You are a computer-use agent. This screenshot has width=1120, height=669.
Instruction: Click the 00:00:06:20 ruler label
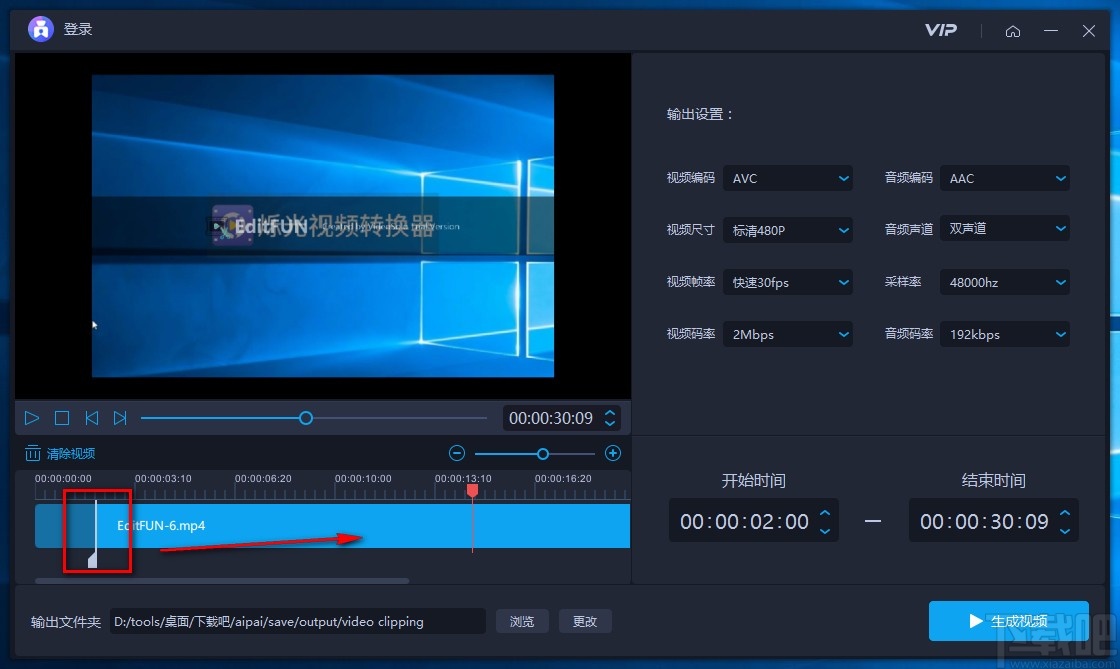263,478
